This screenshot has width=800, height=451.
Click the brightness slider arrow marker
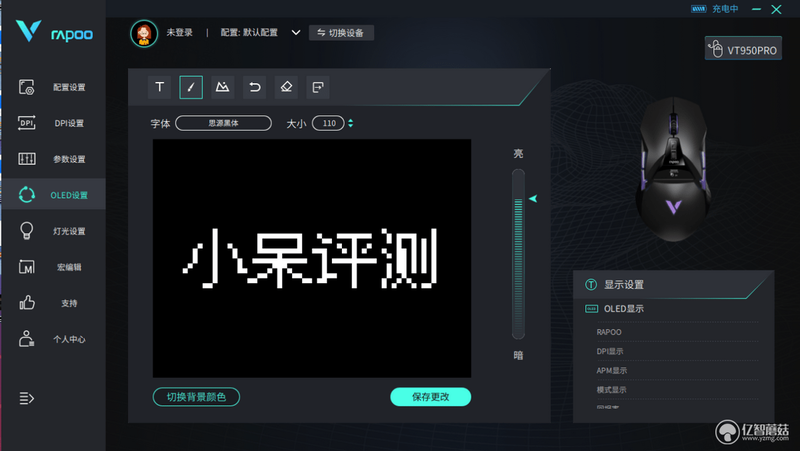533,198
